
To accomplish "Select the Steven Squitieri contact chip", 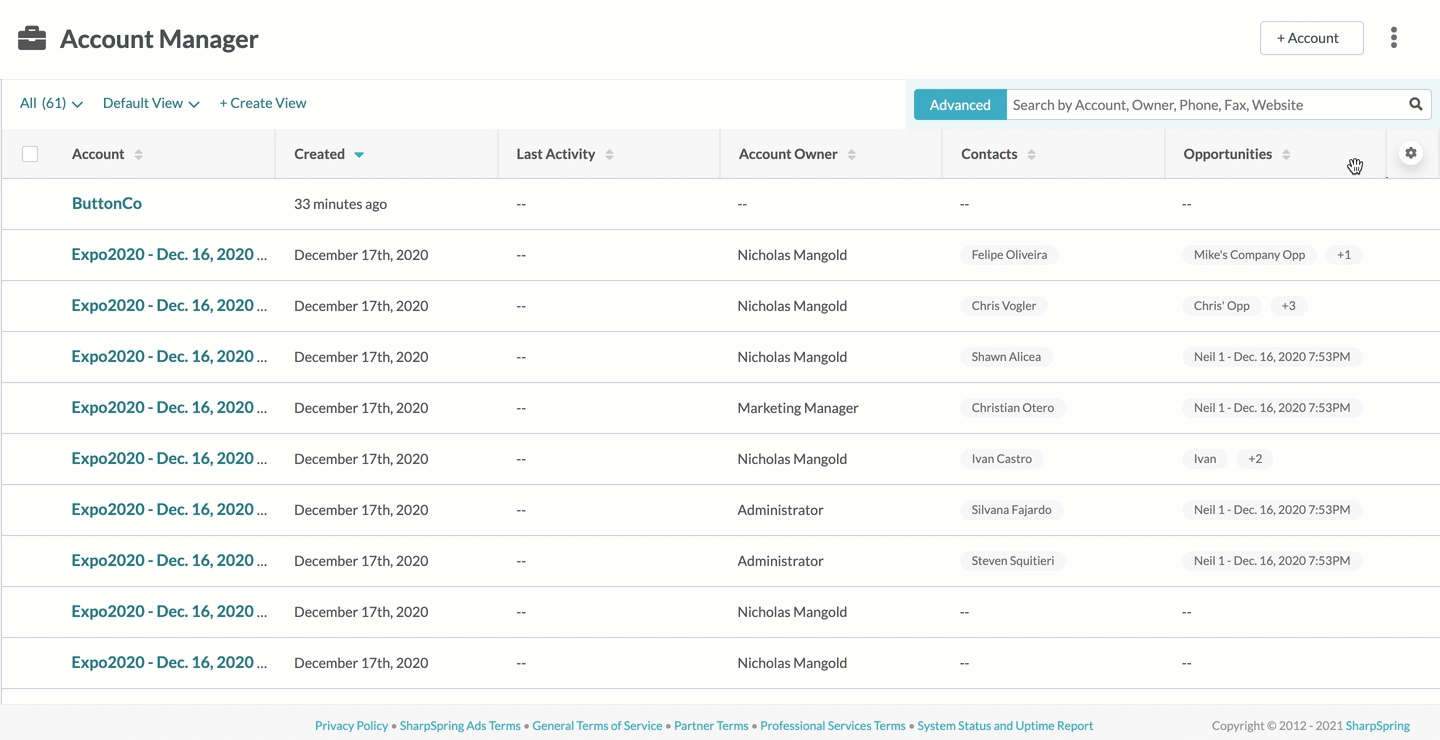I will pyautogui.click(x=1013, y=561).
